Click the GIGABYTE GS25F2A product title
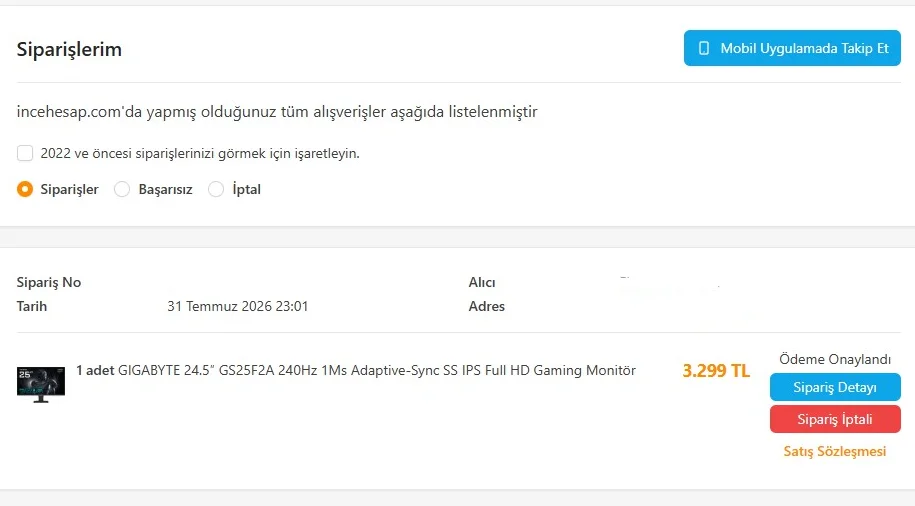Image resolution: width=915 pixels, height=506 pixels. [377, 371]
